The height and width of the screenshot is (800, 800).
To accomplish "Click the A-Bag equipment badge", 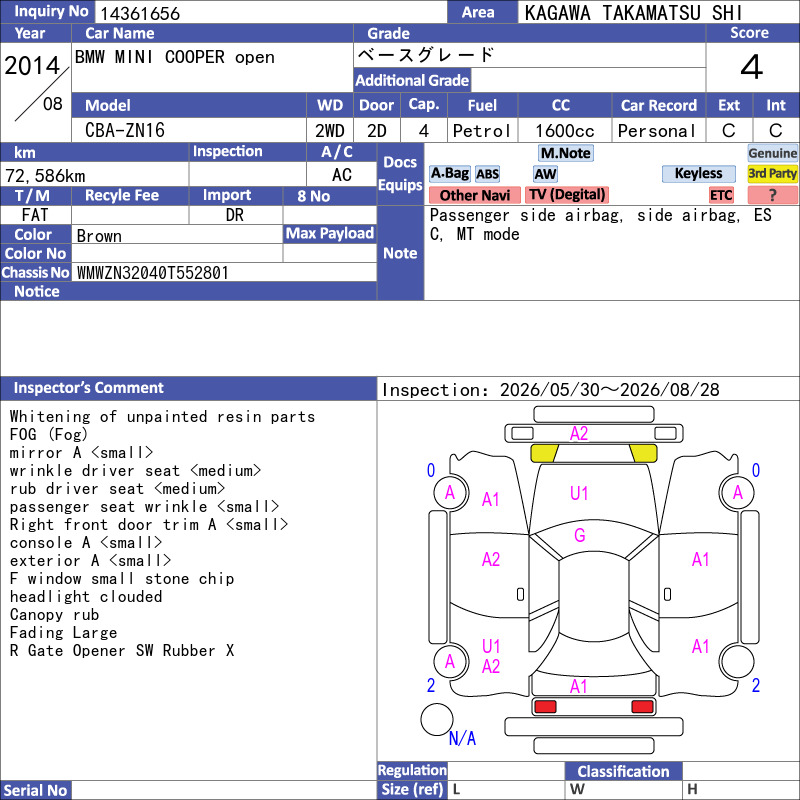I will point(449,173).
